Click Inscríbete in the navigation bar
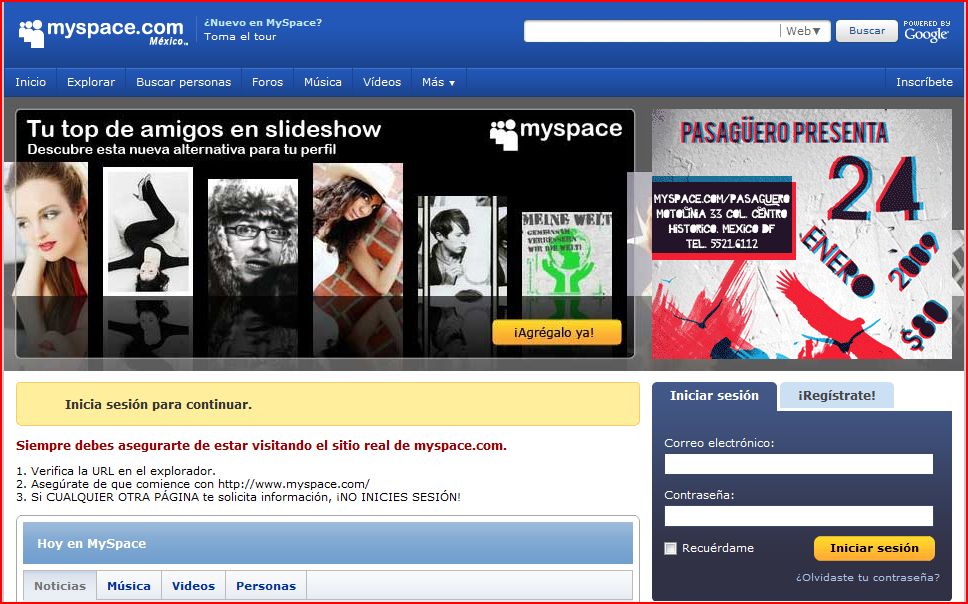Screen dimensions: 968x604 pos(924,82)
